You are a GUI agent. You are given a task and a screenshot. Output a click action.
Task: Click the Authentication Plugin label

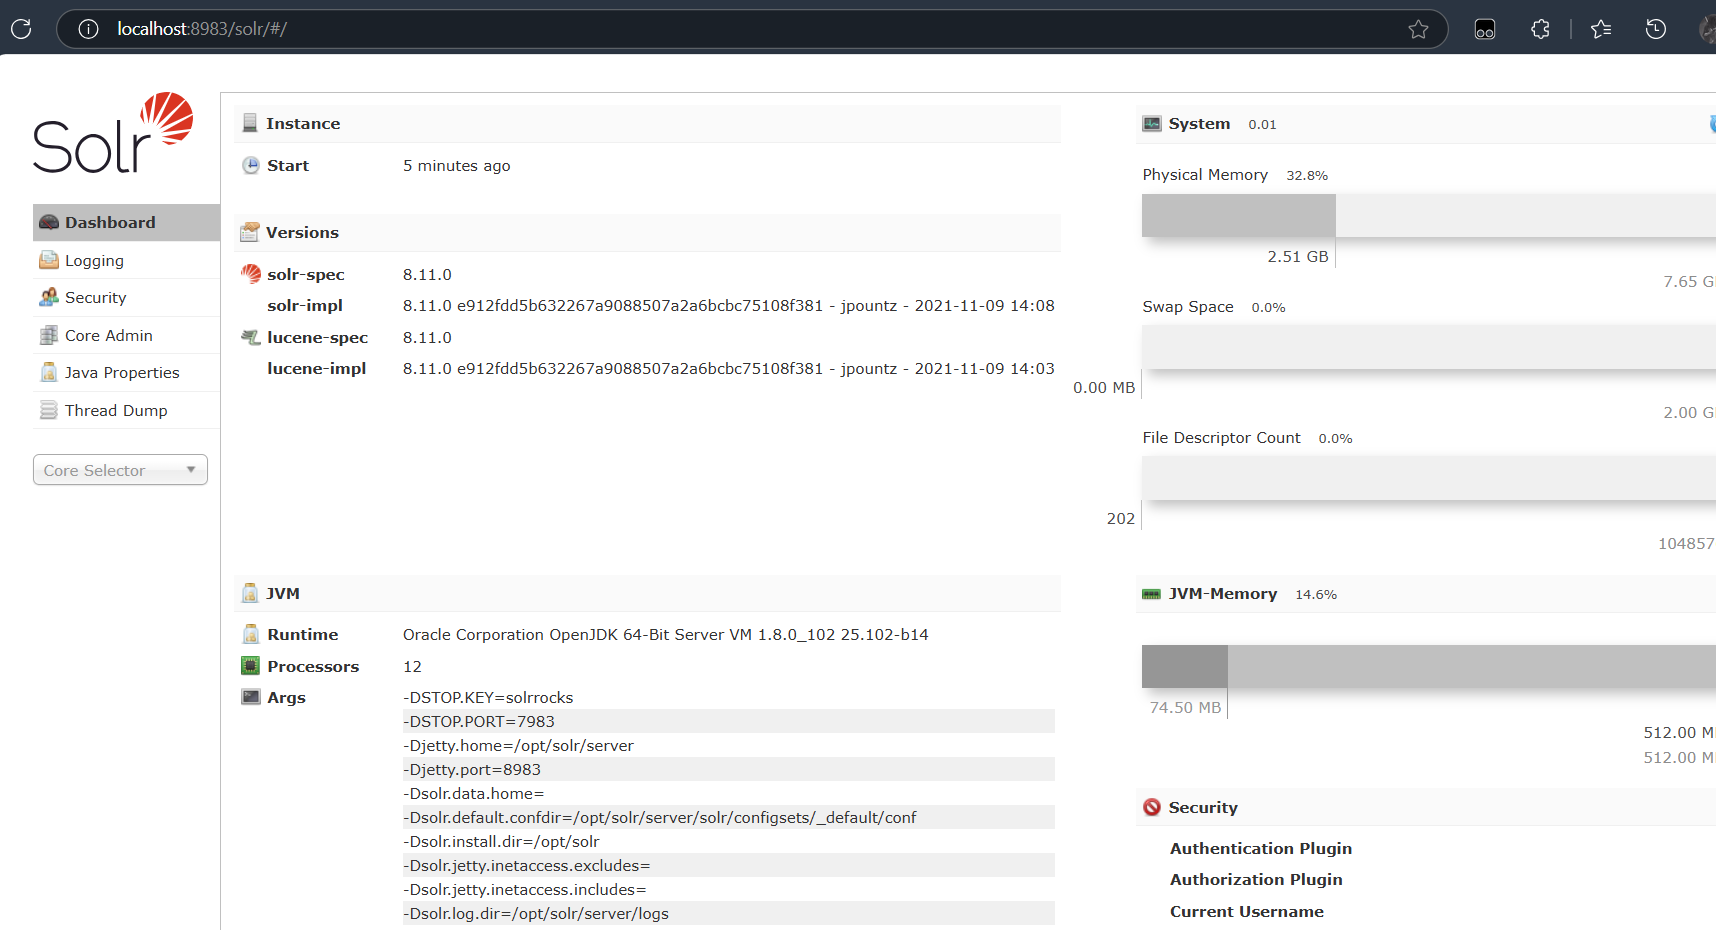point(1261,848)
